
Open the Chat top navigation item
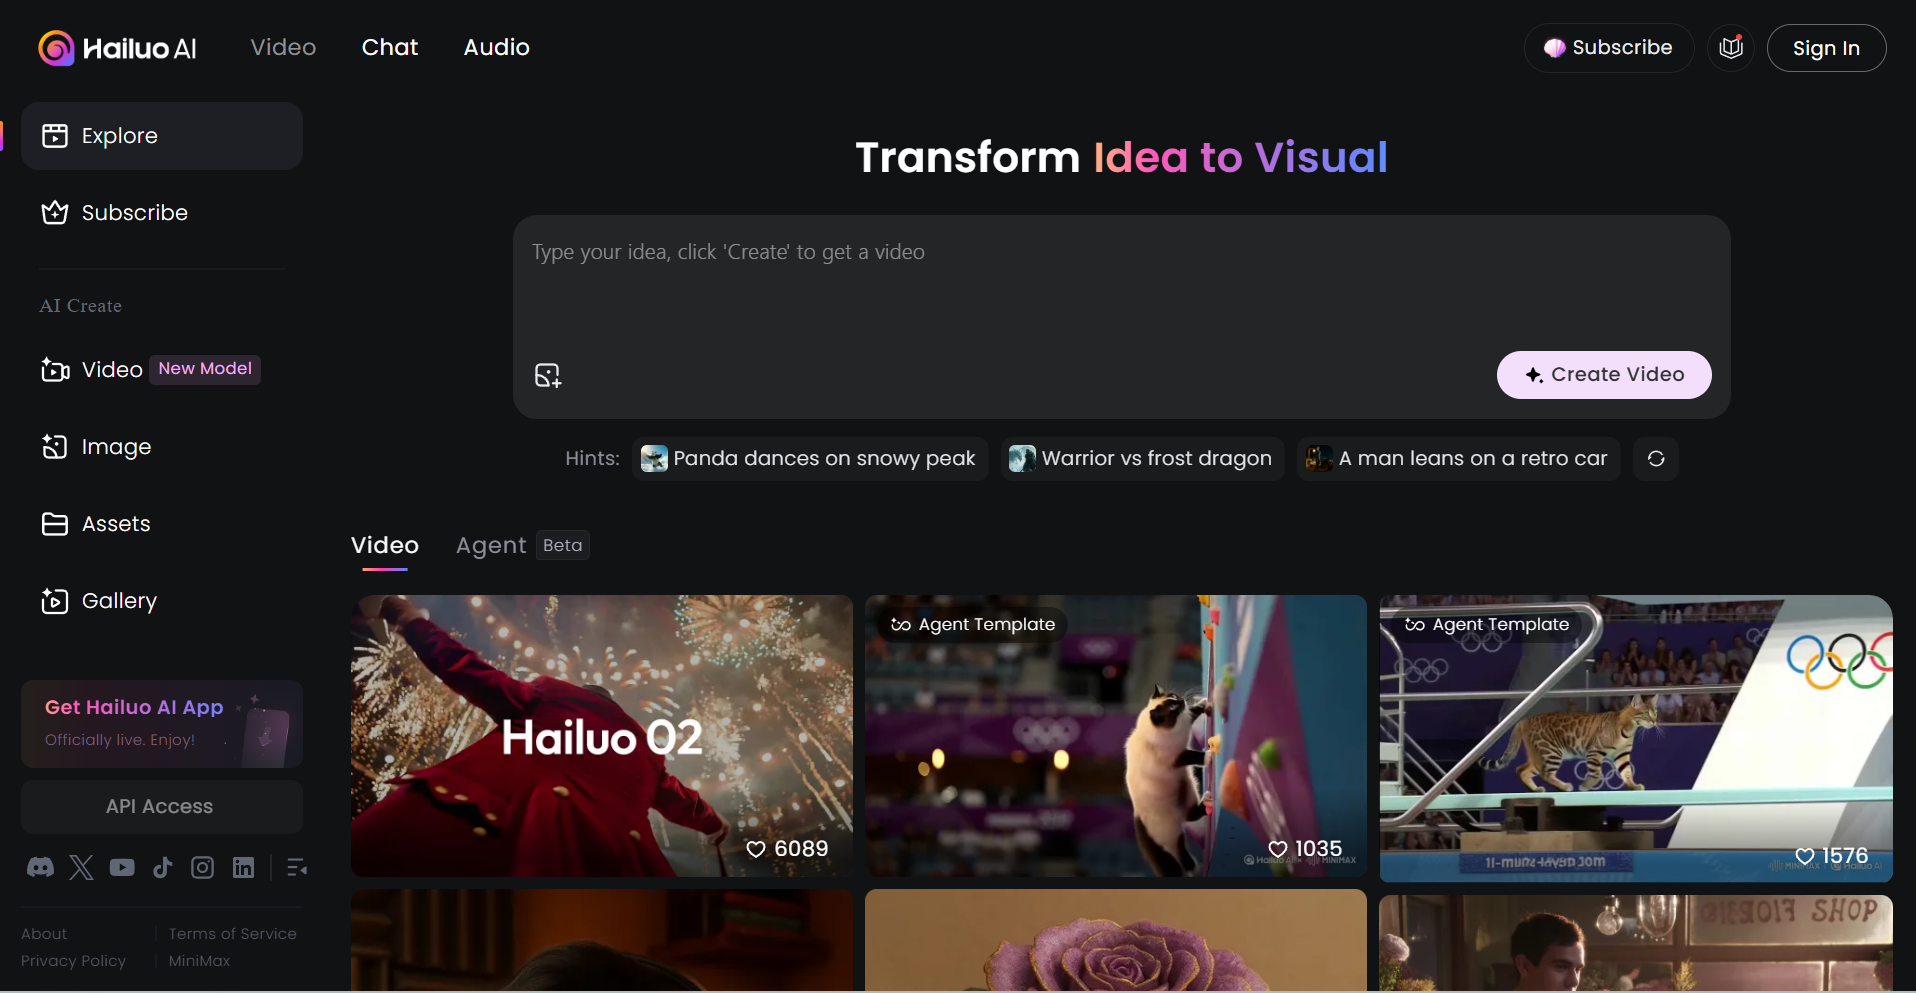coord(390,47)
